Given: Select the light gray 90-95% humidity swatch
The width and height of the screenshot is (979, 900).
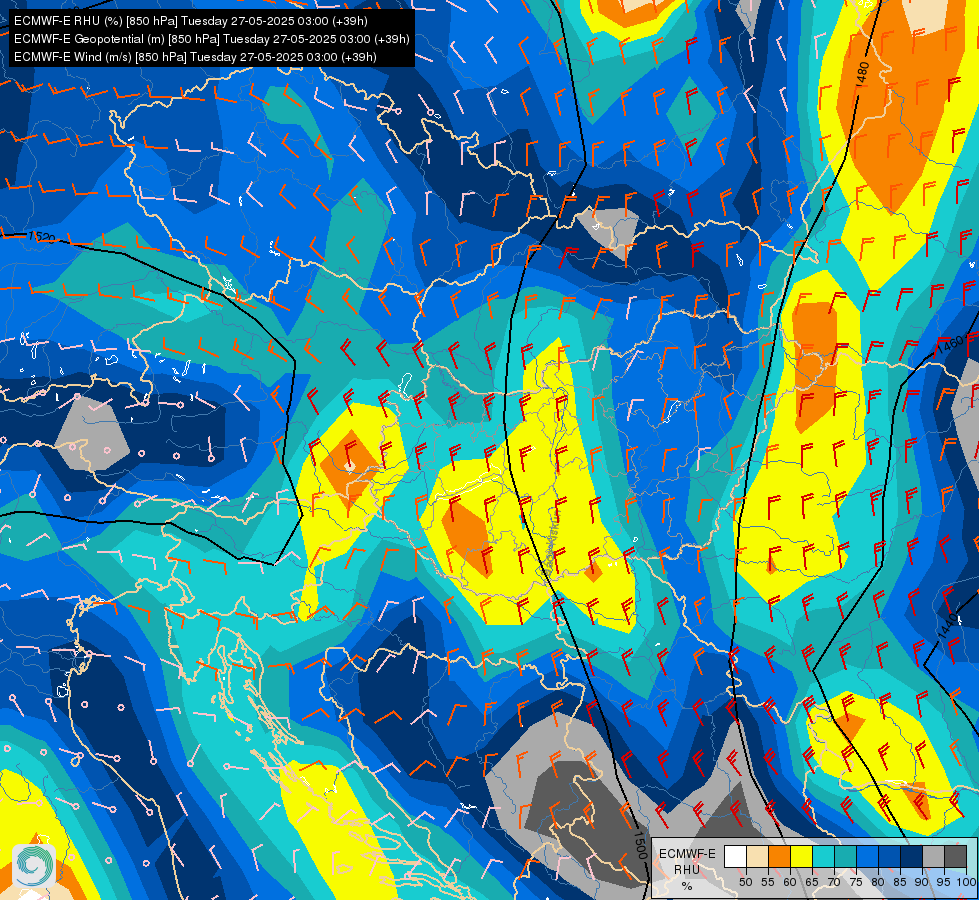Looking at the screenshot, I should point(933,856).
